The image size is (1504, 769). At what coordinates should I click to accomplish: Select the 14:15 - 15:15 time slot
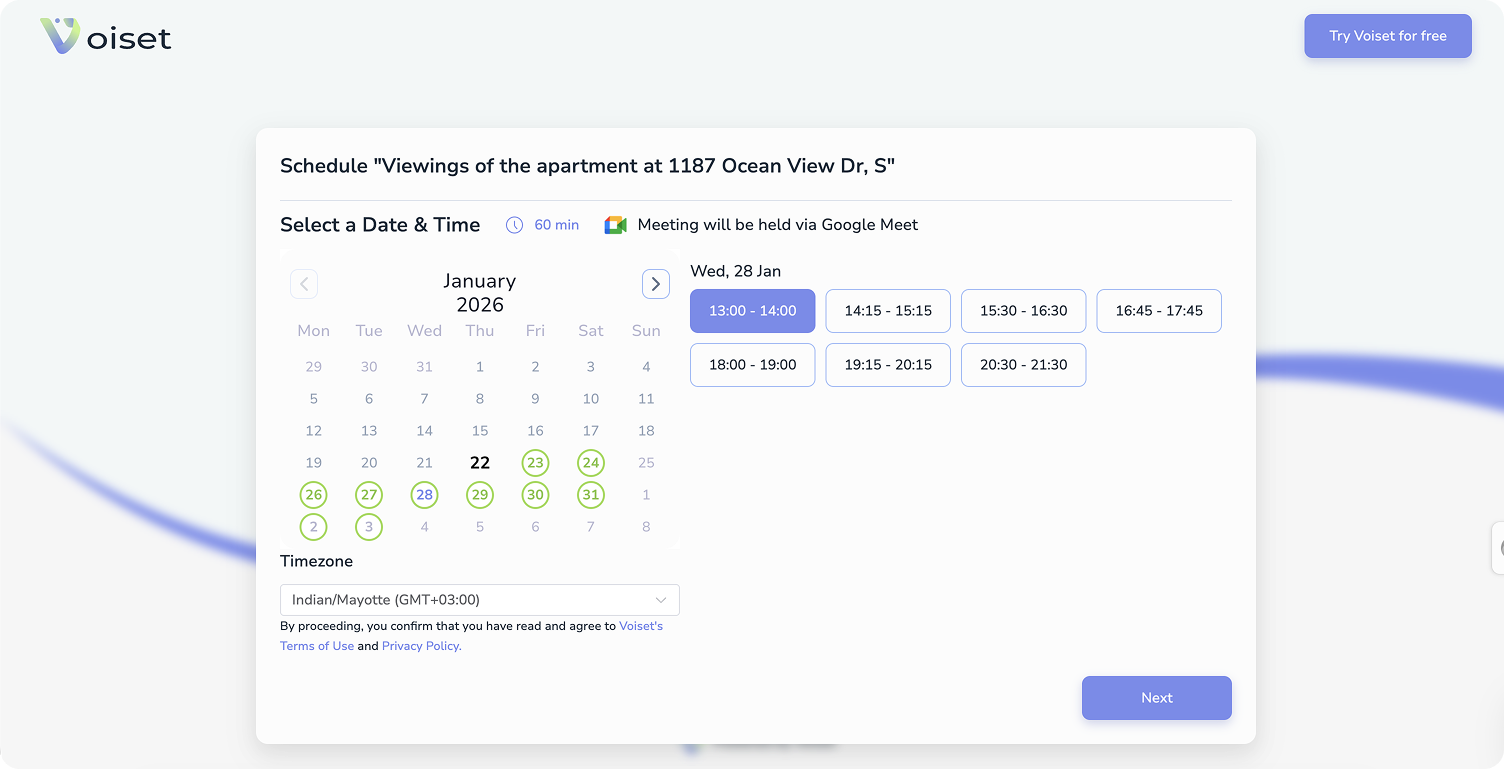pos(887,311)
